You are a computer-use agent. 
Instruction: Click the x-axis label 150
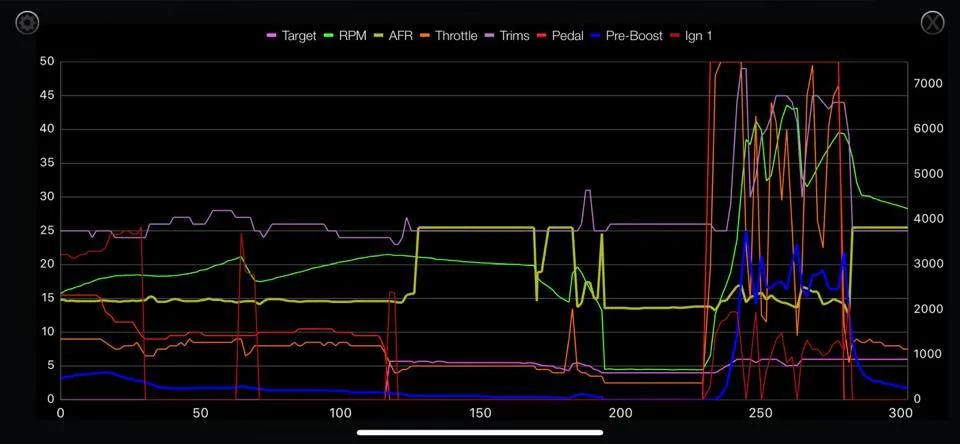pyautogui.click(x=480, y=413)
